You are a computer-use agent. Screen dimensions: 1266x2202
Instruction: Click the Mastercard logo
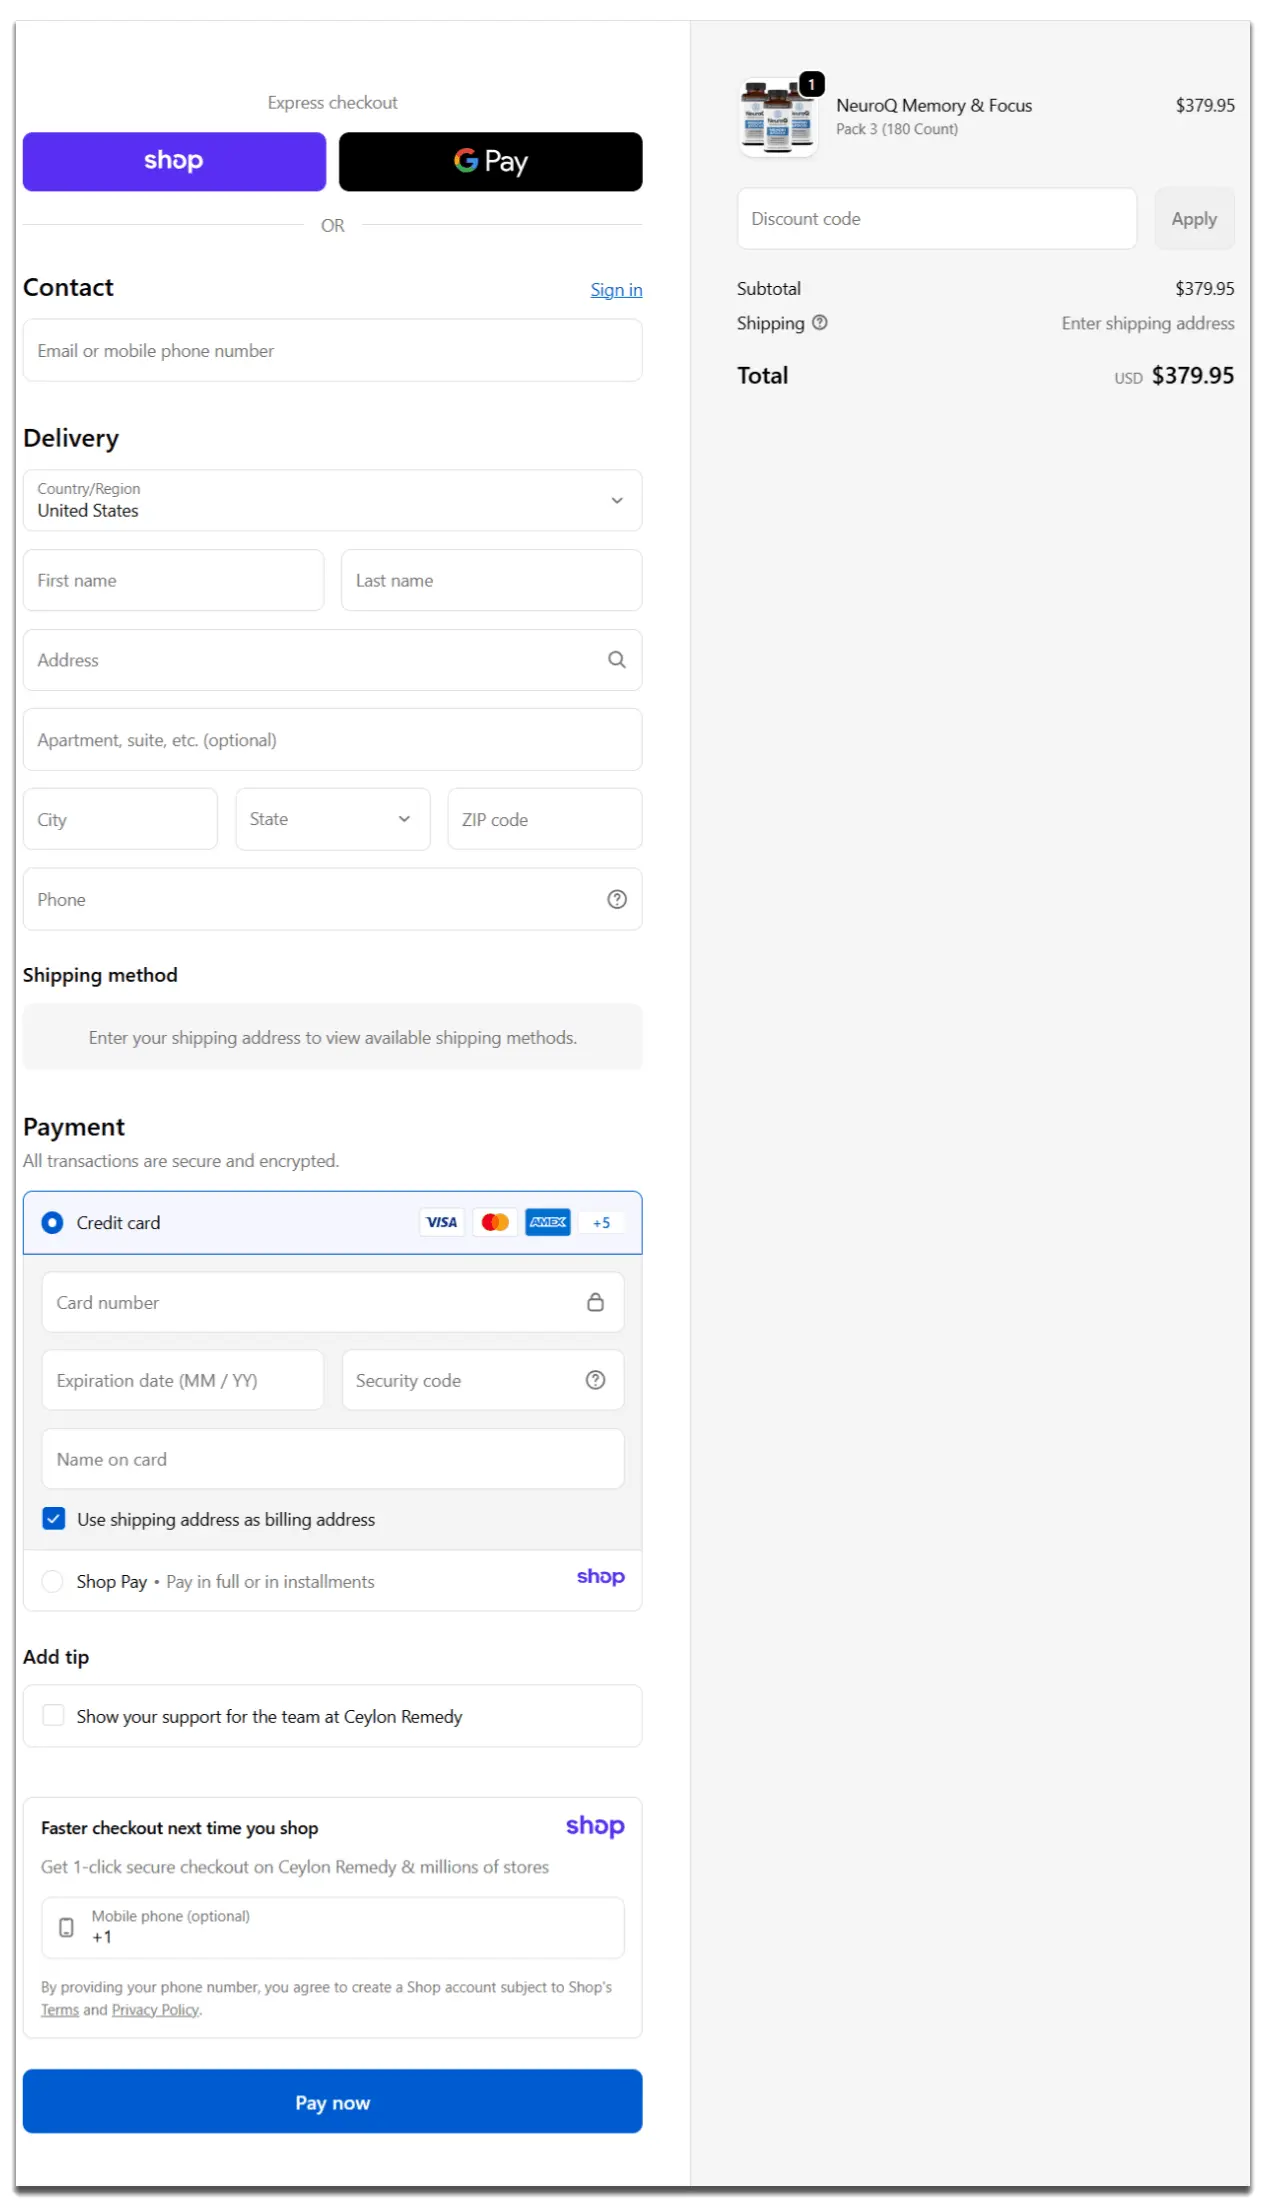pos(495,1222)
